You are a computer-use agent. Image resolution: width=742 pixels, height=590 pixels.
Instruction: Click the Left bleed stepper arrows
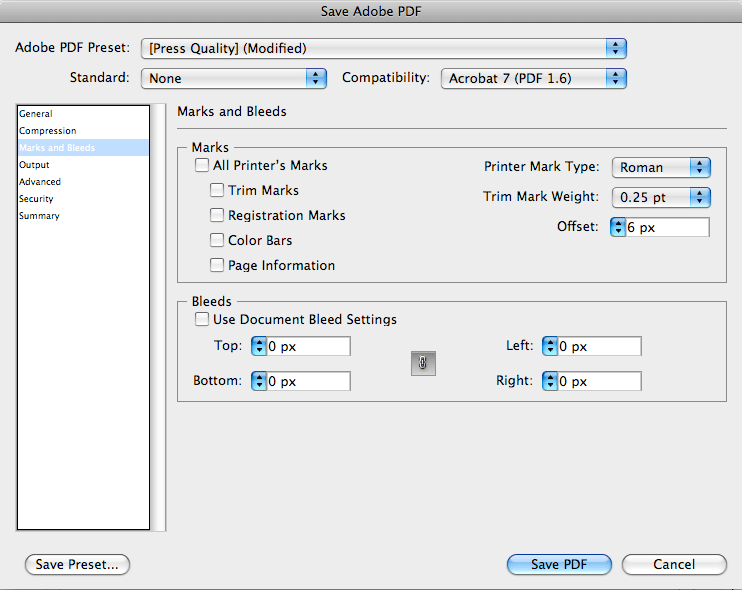(550, 346)
